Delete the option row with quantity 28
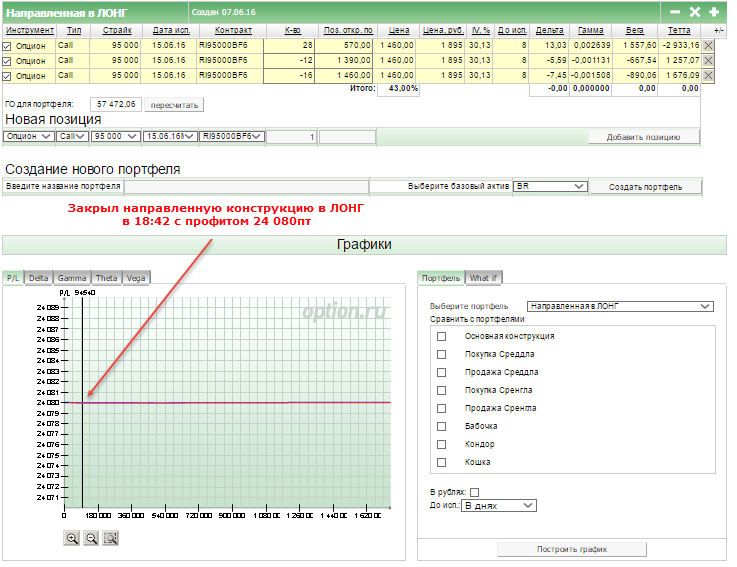Viewport: 737px width, 567px height. [708, 46]
